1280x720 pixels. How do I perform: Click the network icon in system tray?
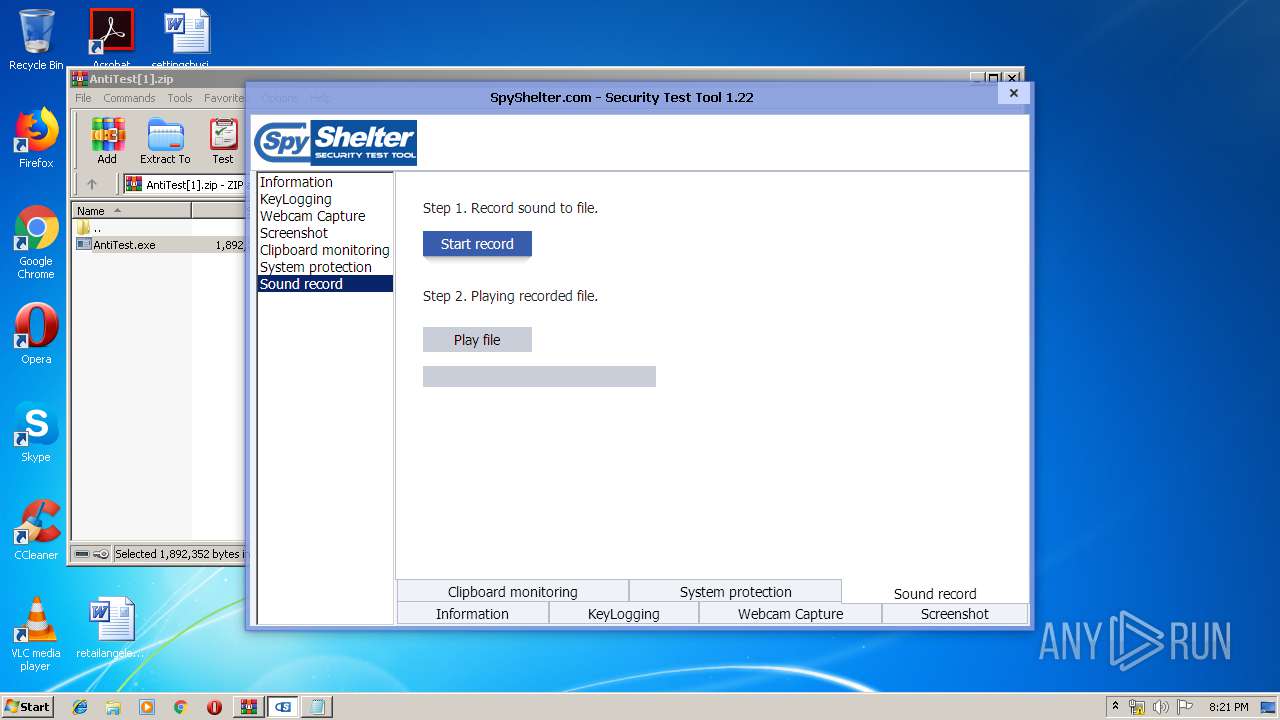[1137, 707]
